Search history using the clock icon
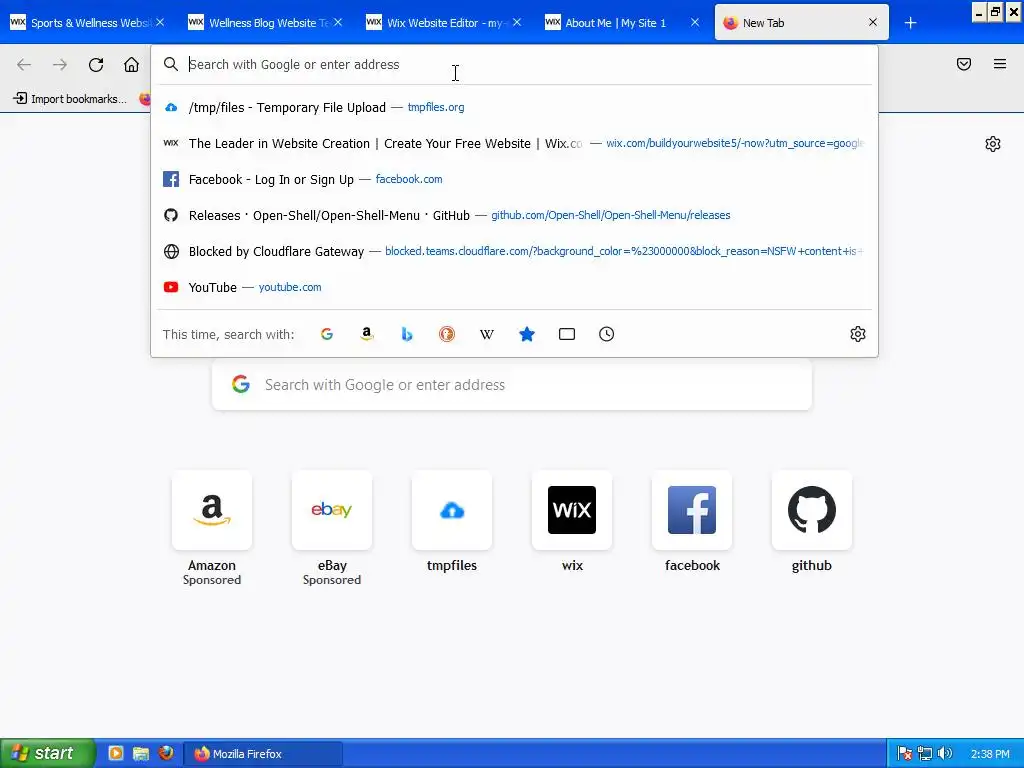This screenshot has width=1024, height=768. (607, 334)
